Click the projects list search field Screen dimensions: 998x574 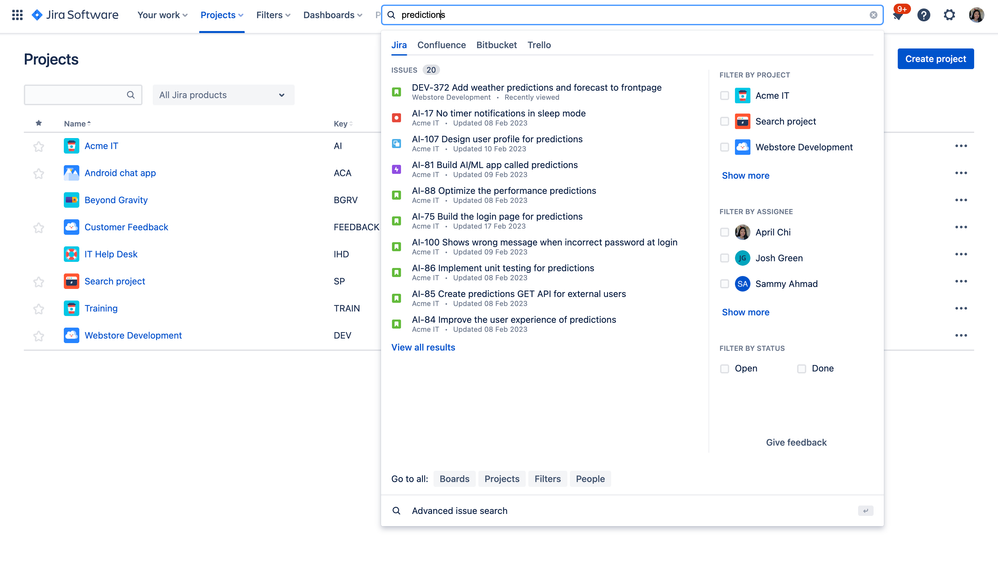click(x=76, y=95)
